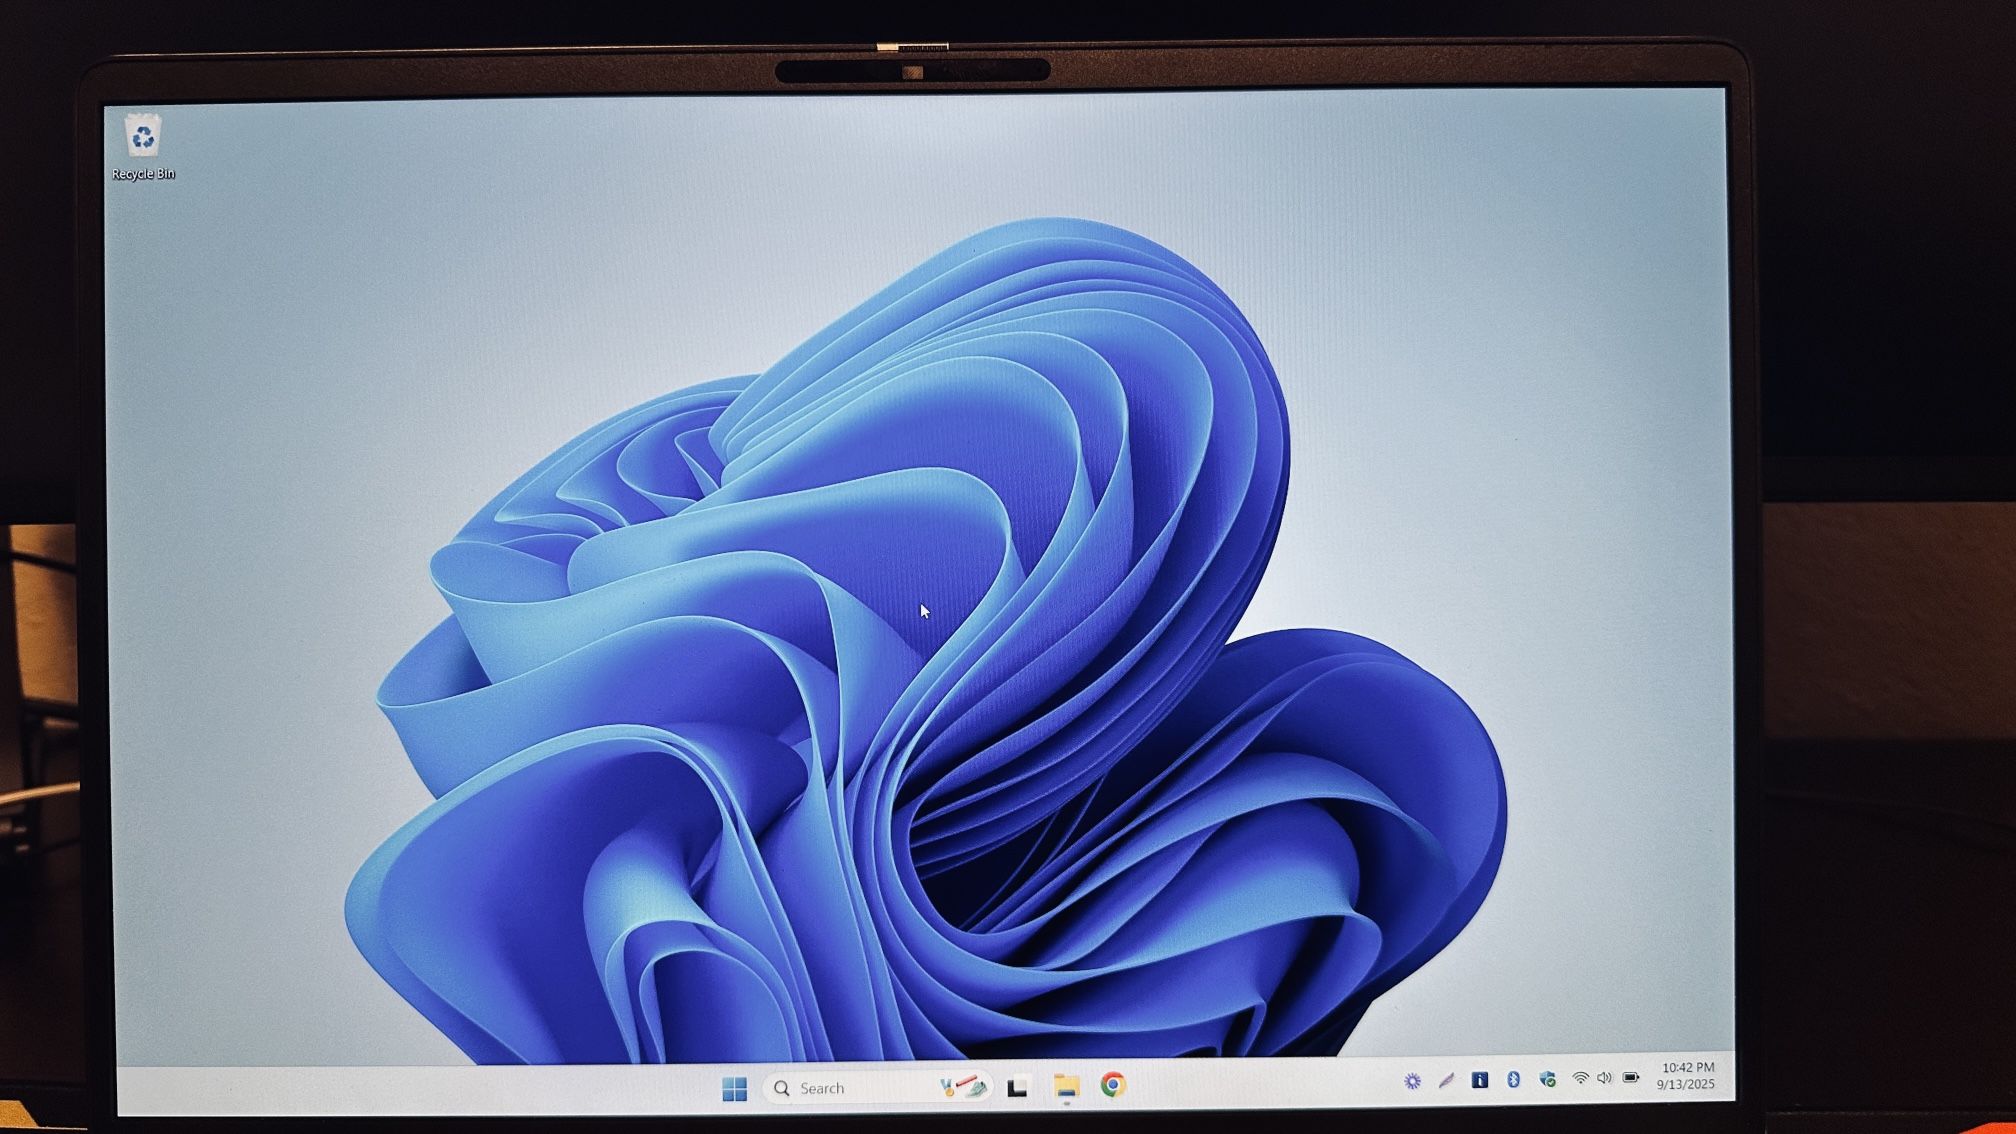Screen dimensions: 2016x1134
Task: Click the Recycle Bin text label
Action: point(143,174)
